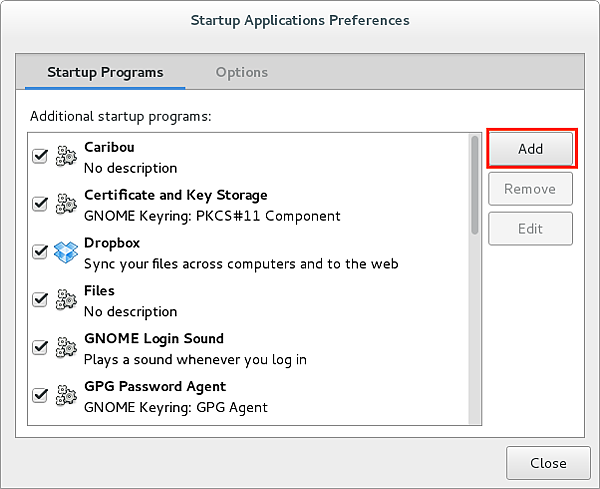The image size is (600, 489).
Task: Toggle the Files startup checkbox
Action: pyautogui.click(x=40, y=300)
